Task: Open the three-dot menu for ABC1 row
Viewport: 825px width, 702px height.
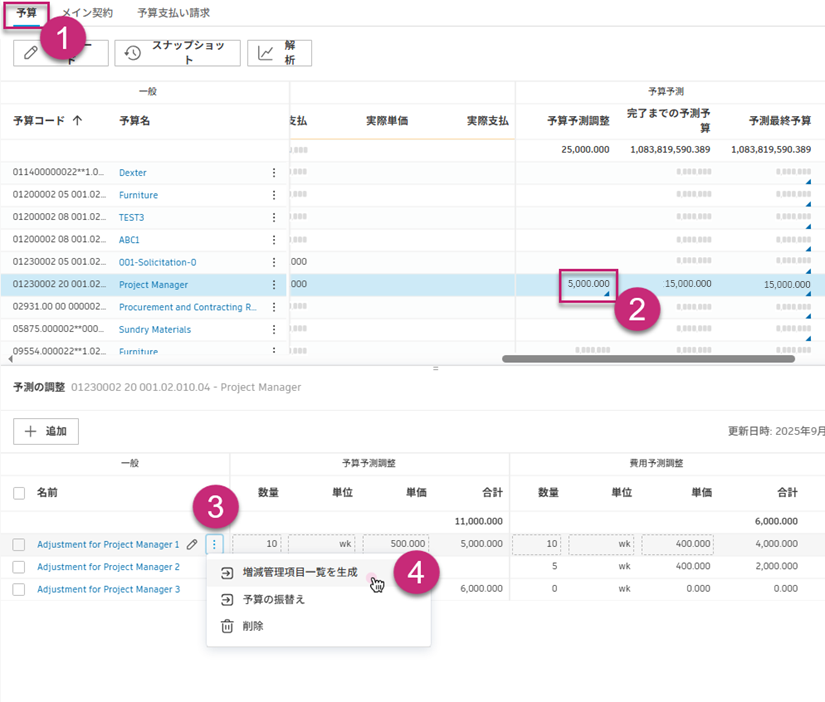Action: click(274, 240)
